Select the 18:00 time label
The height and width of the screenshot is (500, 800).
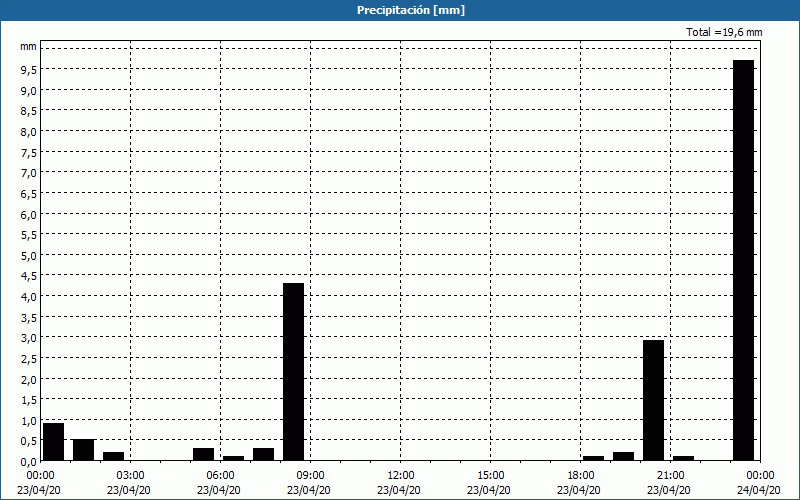(580, 476)
